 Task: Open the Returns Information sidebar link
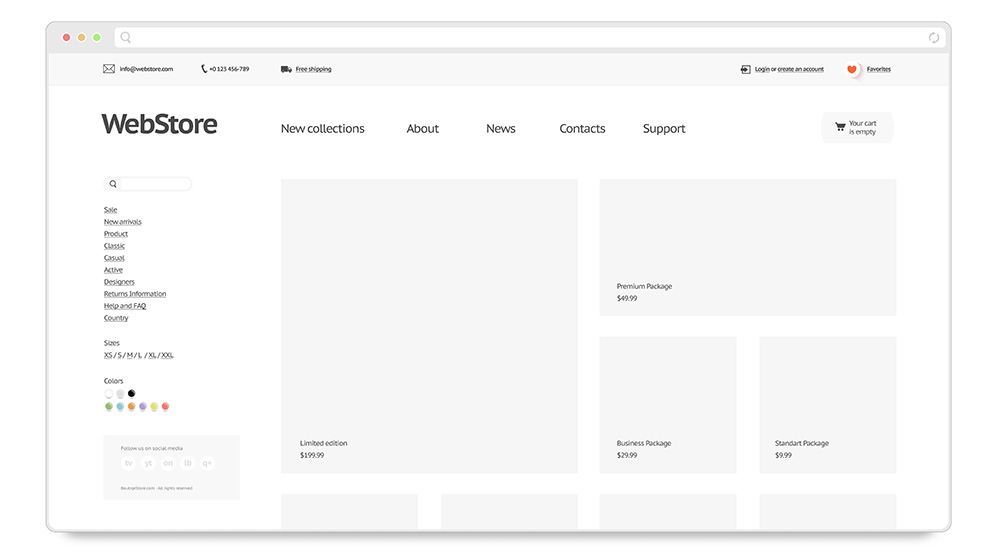pyautogui.click(x=135, y=294)
